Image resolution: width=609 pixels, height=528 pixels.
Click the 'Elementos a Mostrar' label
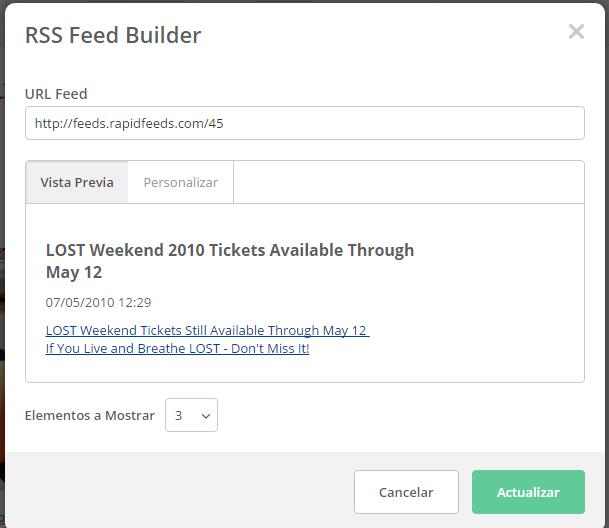click(90, 415)
